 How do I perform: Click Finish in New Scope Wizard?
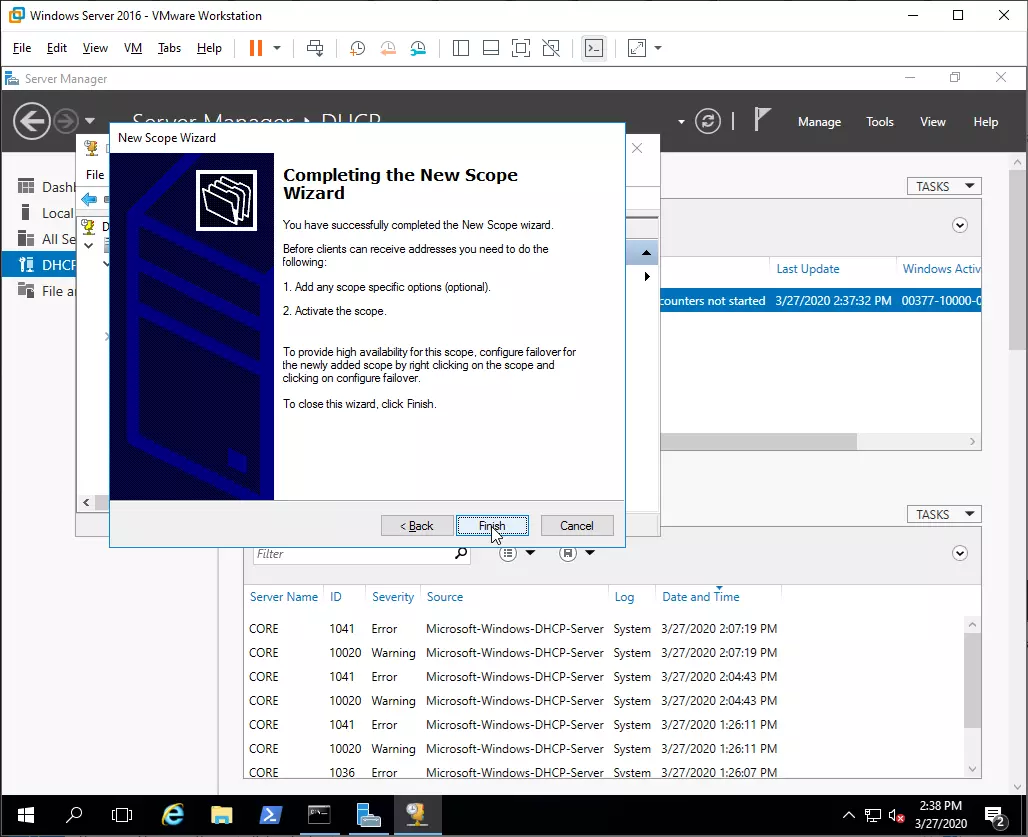pos(492,526)
